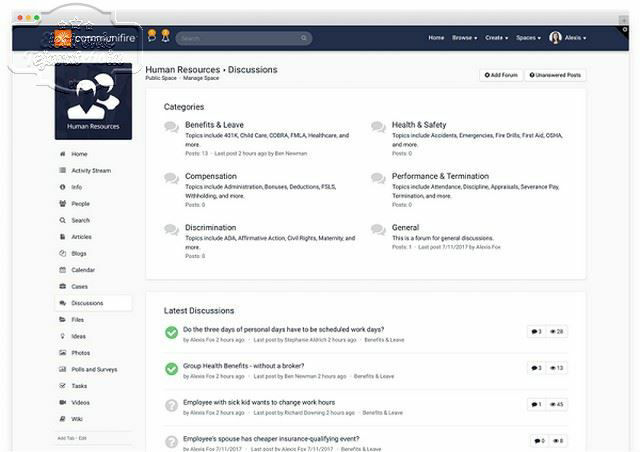
Task: Expand the Create dropdown menu
Action: (496, 38)
